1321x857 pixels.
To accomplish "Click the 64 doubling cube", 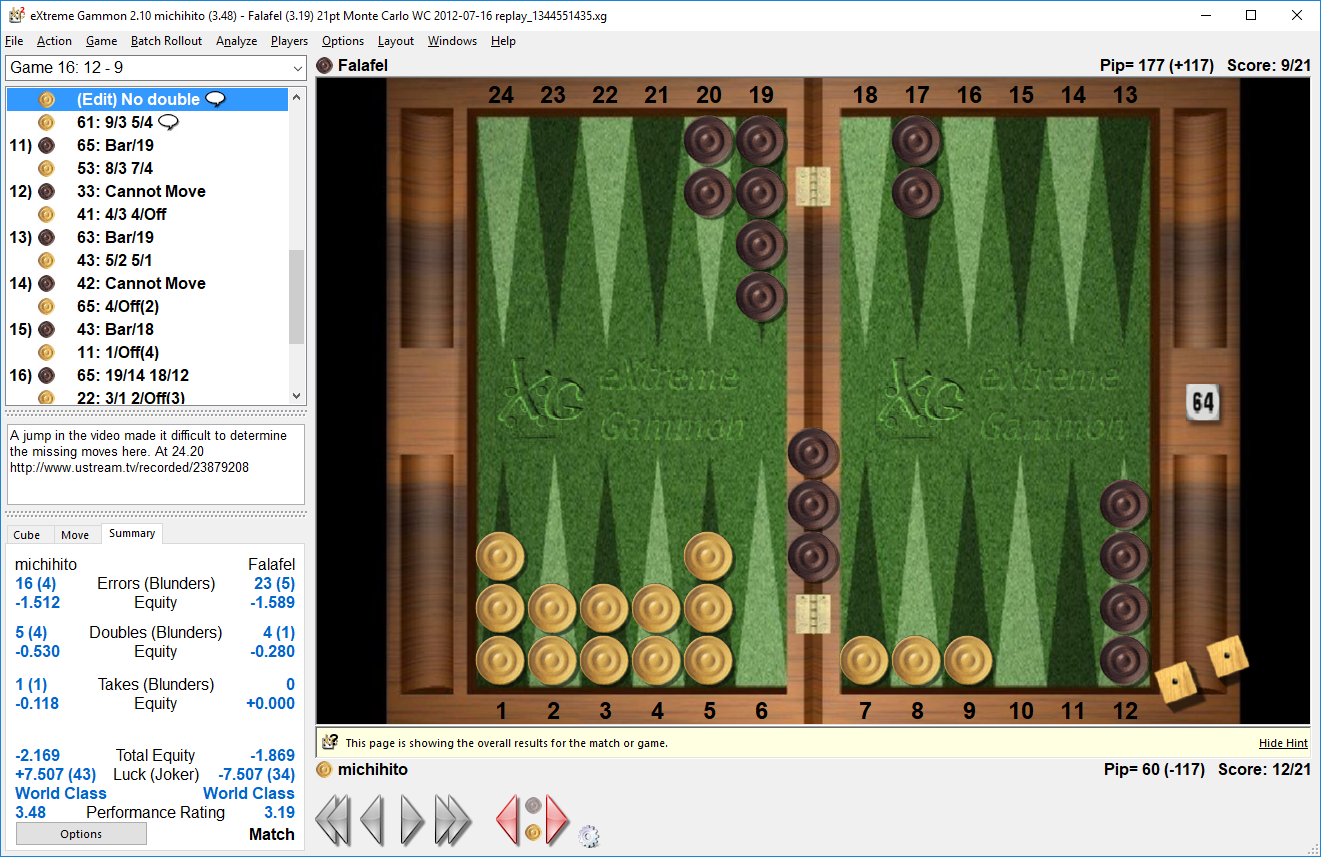I will (1203, 402).
